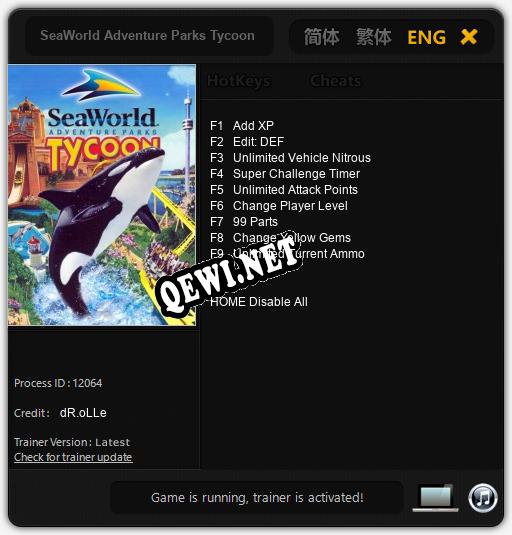This screenshot has height=535, width=512.
Task: Select F5 Unlimited Attack Points cheat
Action: [284, 190]
